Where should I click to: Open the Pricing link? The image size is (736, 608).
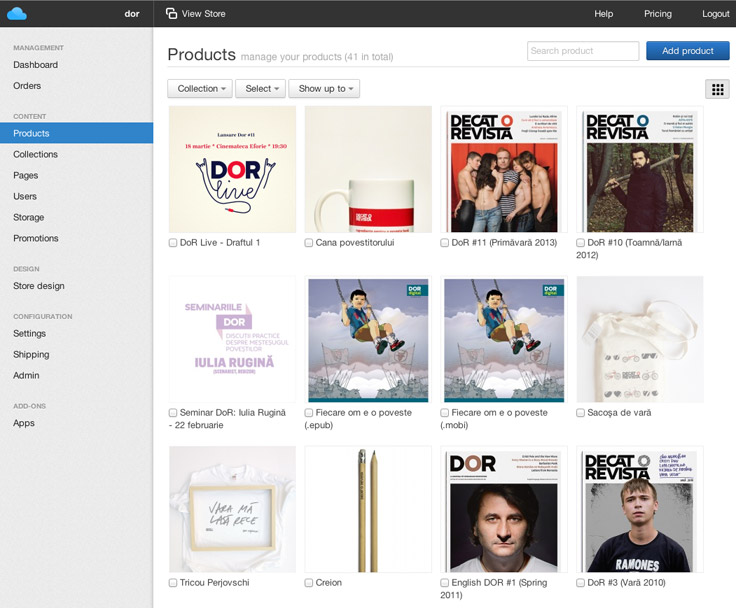coord(658,14)
